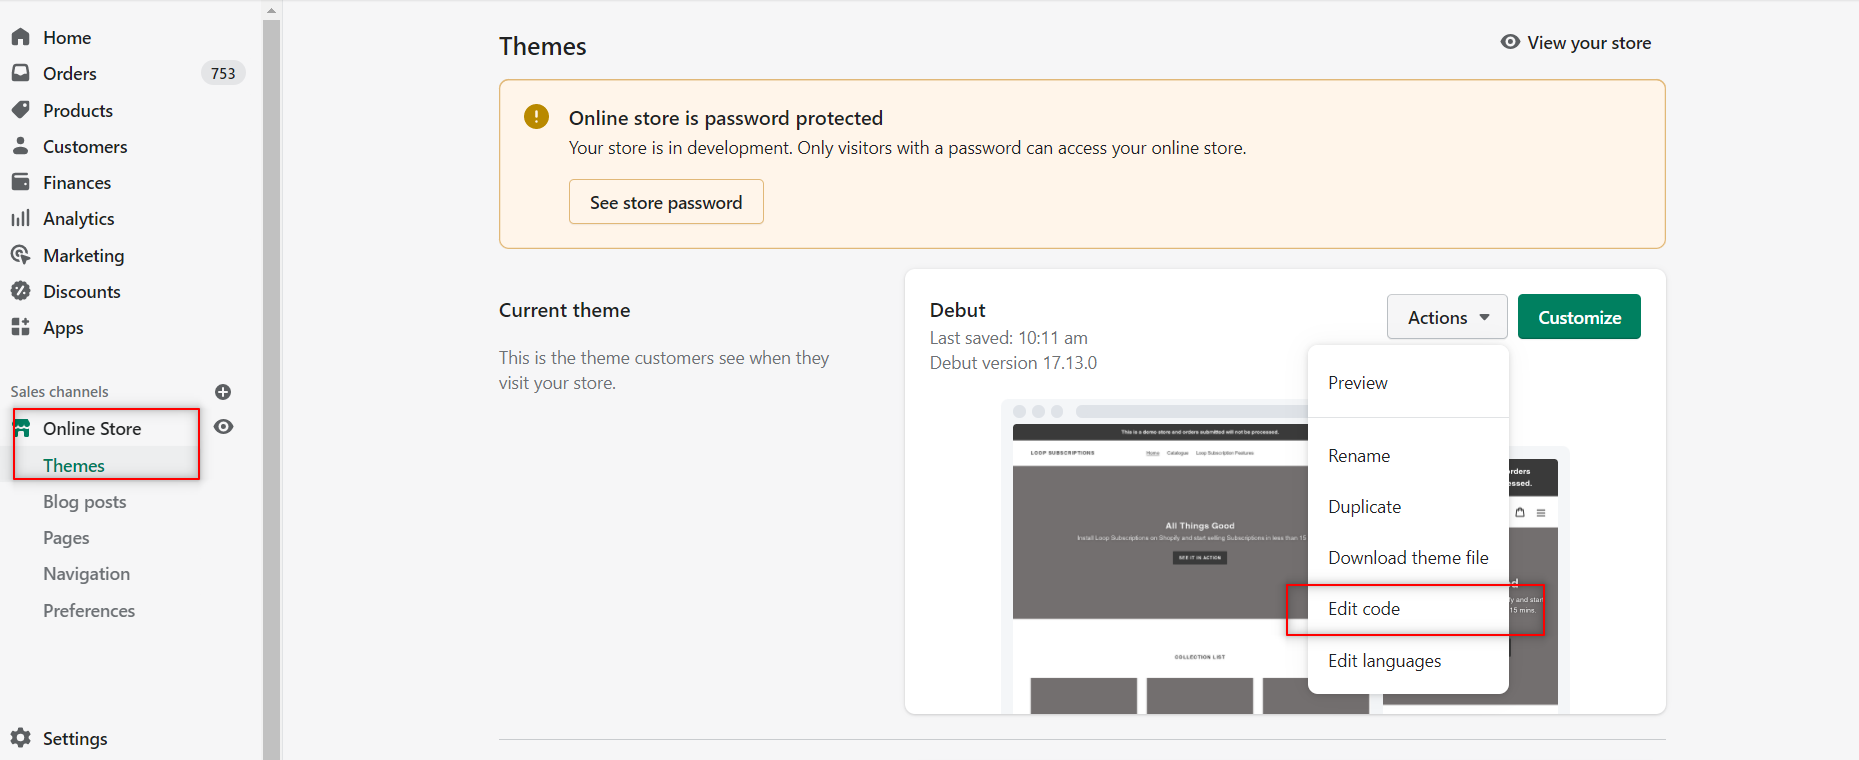Click the Debut theme name
Screen dimensions: 1859x760
[958, 310]
